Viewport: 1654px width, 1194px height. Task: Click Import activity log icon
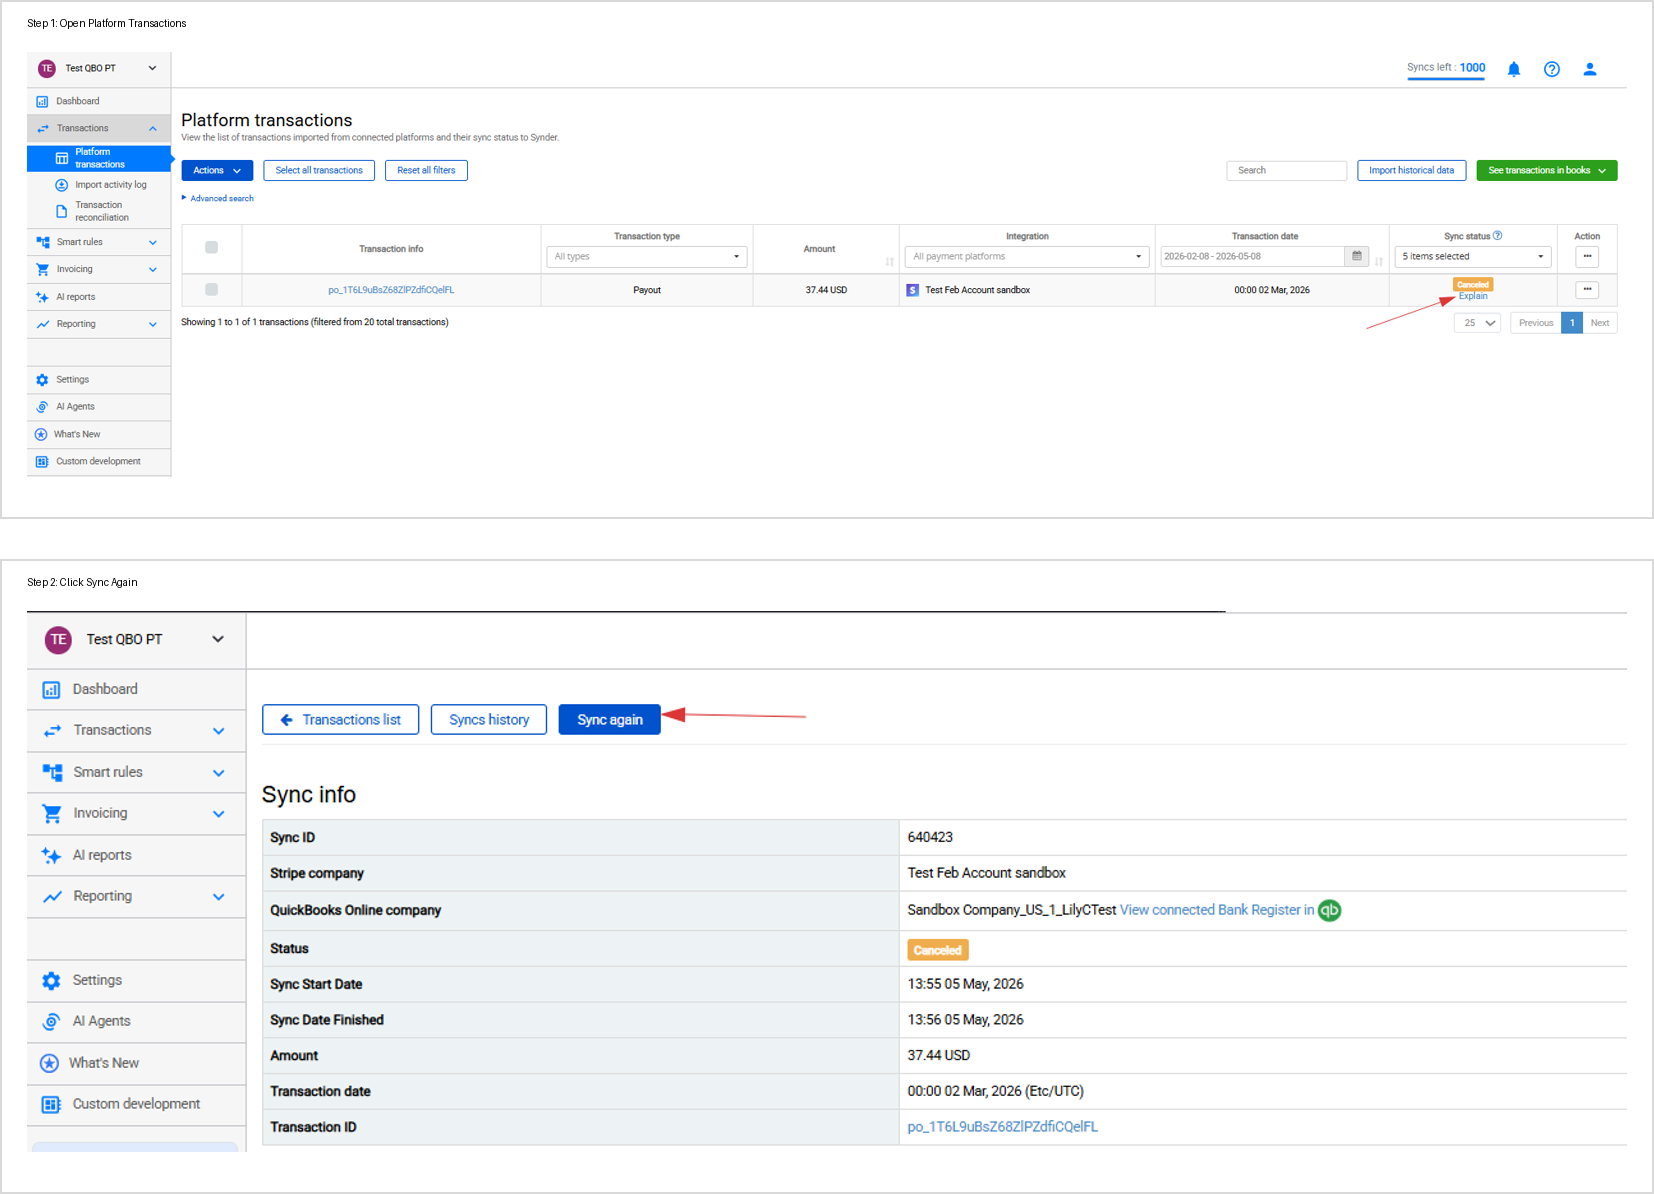pos(61,185)
